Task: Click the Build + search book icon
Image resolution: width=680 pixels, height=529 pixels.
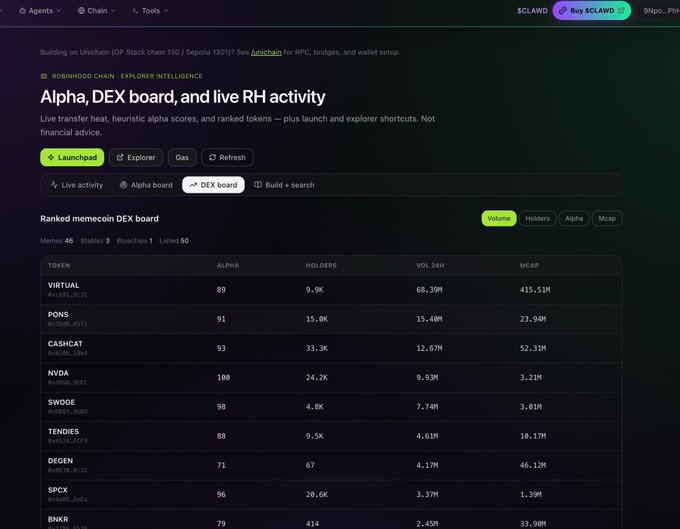Action: coord(258,185)
